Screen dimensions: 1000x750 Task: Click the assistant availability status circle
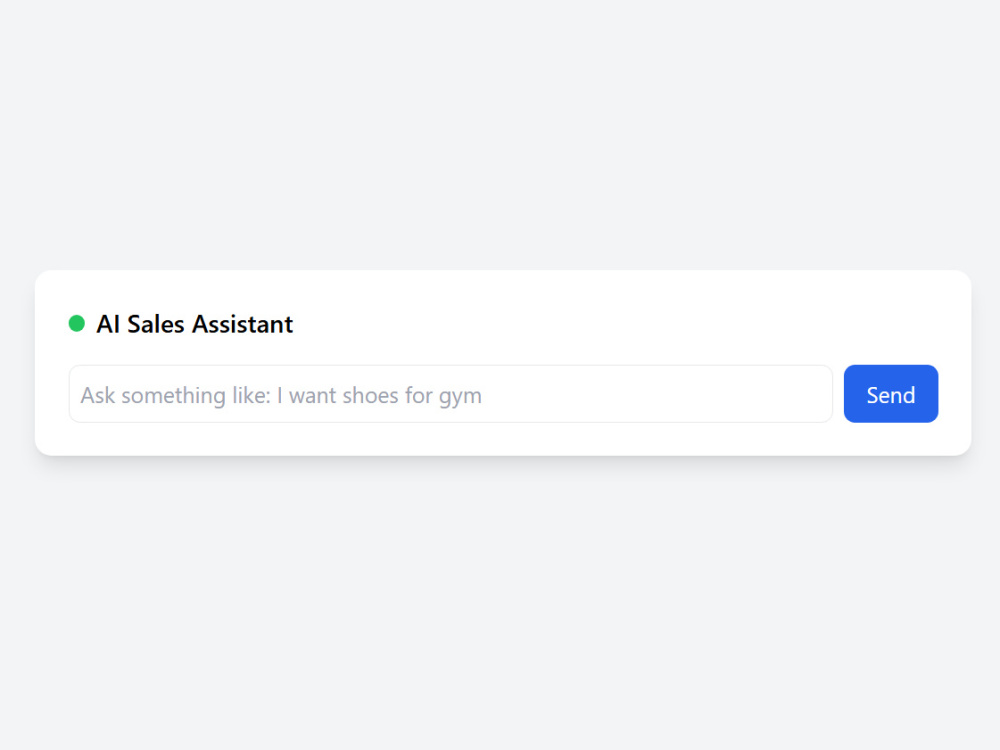pos(77,324)
